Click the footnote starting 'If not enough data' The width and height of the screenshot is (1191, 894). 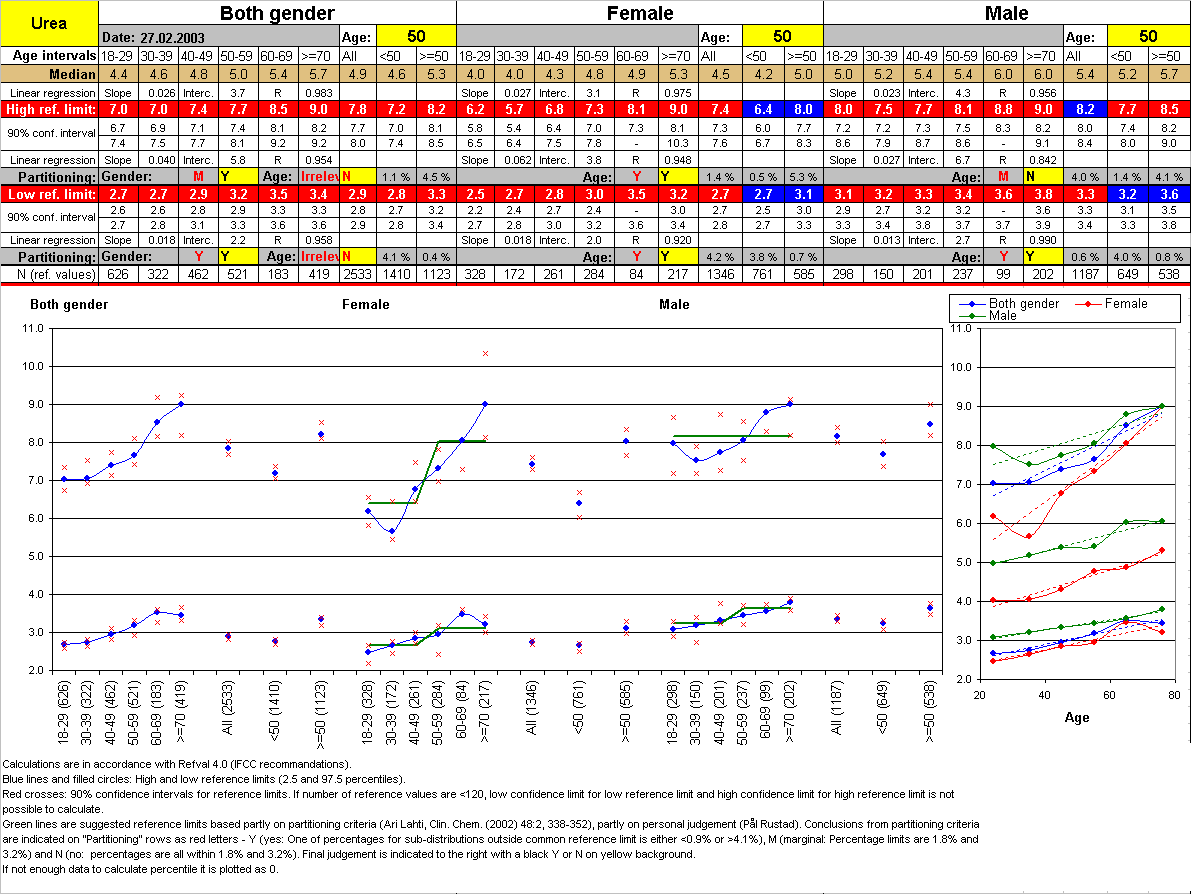[x=141, y=869]
